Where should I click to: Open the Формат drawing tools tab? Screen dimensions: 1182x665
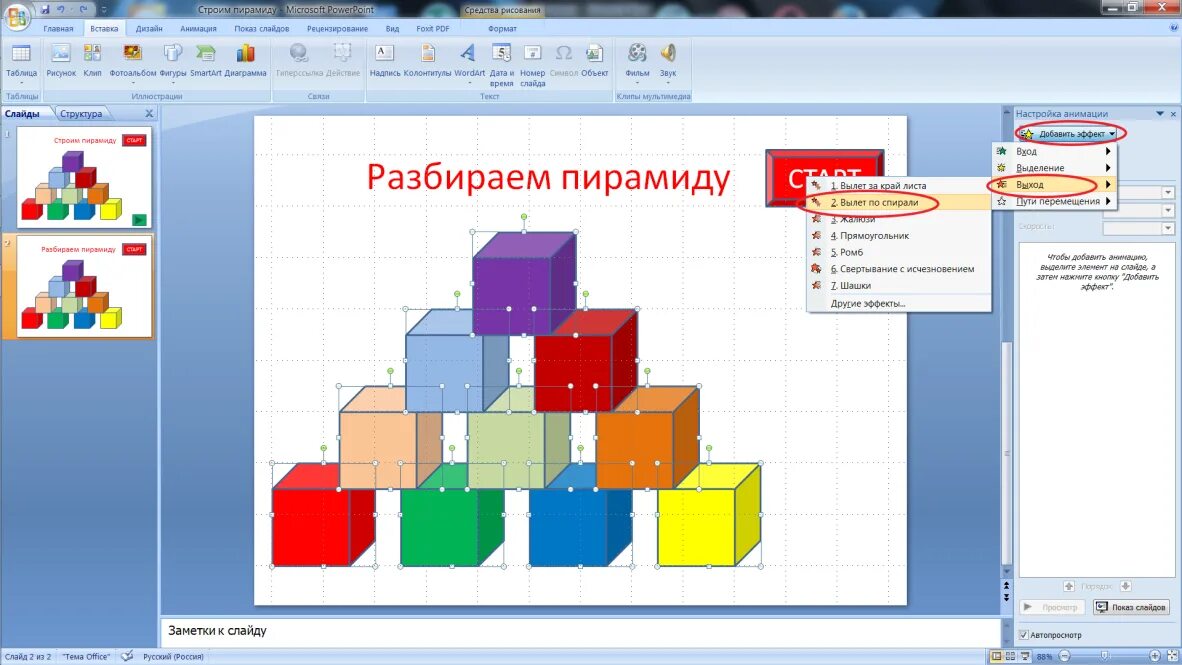502,29
